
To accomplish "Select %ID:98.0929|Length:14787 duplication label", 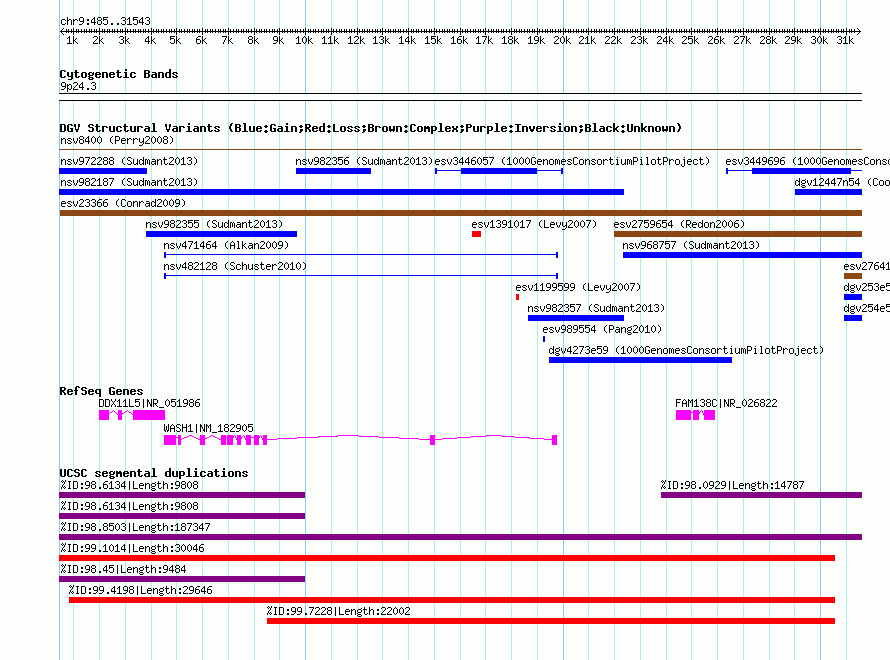I will pyautogui.click(x=732, y=485).
